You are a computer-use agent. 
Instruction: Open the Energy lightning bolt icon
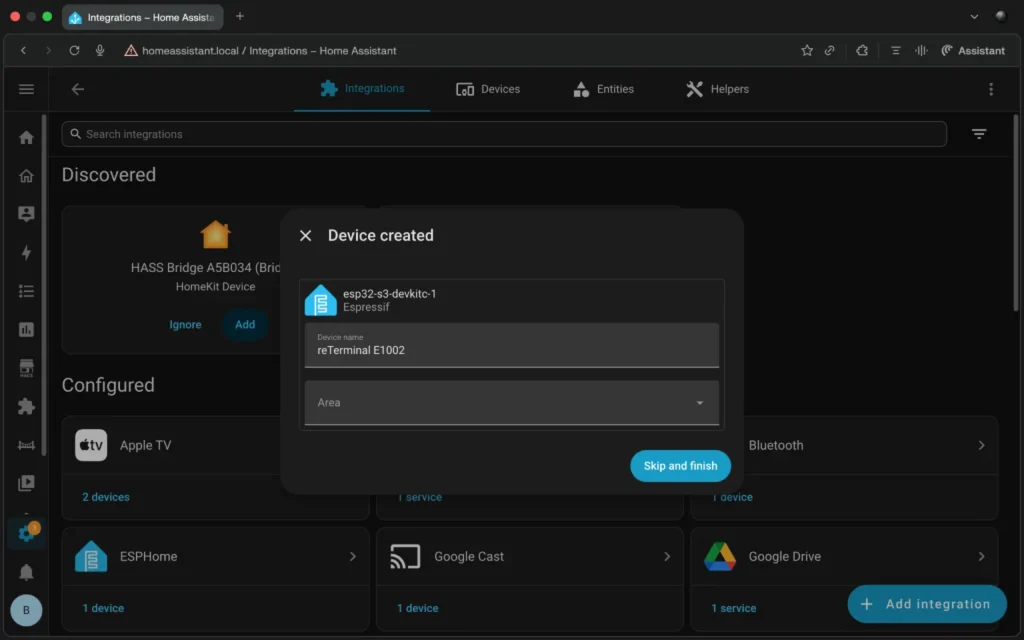[26, 253]
